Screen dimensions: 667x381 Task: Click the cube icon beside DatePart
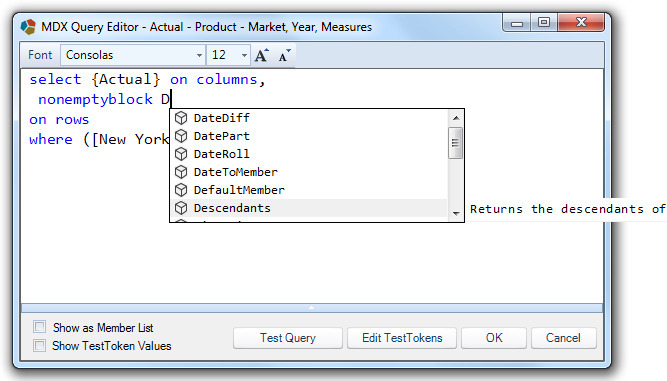(181, 136)
